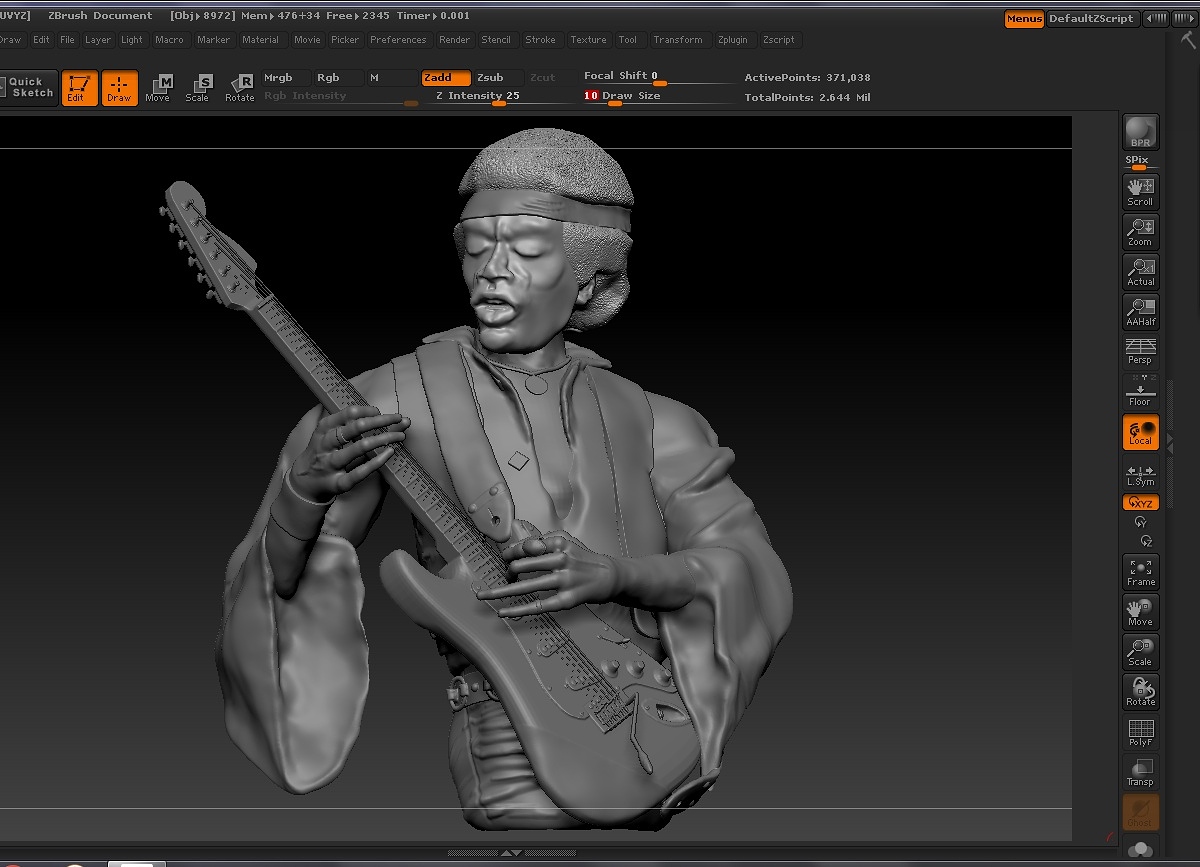
Task: Activate Edit mode button
Action: [x=79, y=88]
